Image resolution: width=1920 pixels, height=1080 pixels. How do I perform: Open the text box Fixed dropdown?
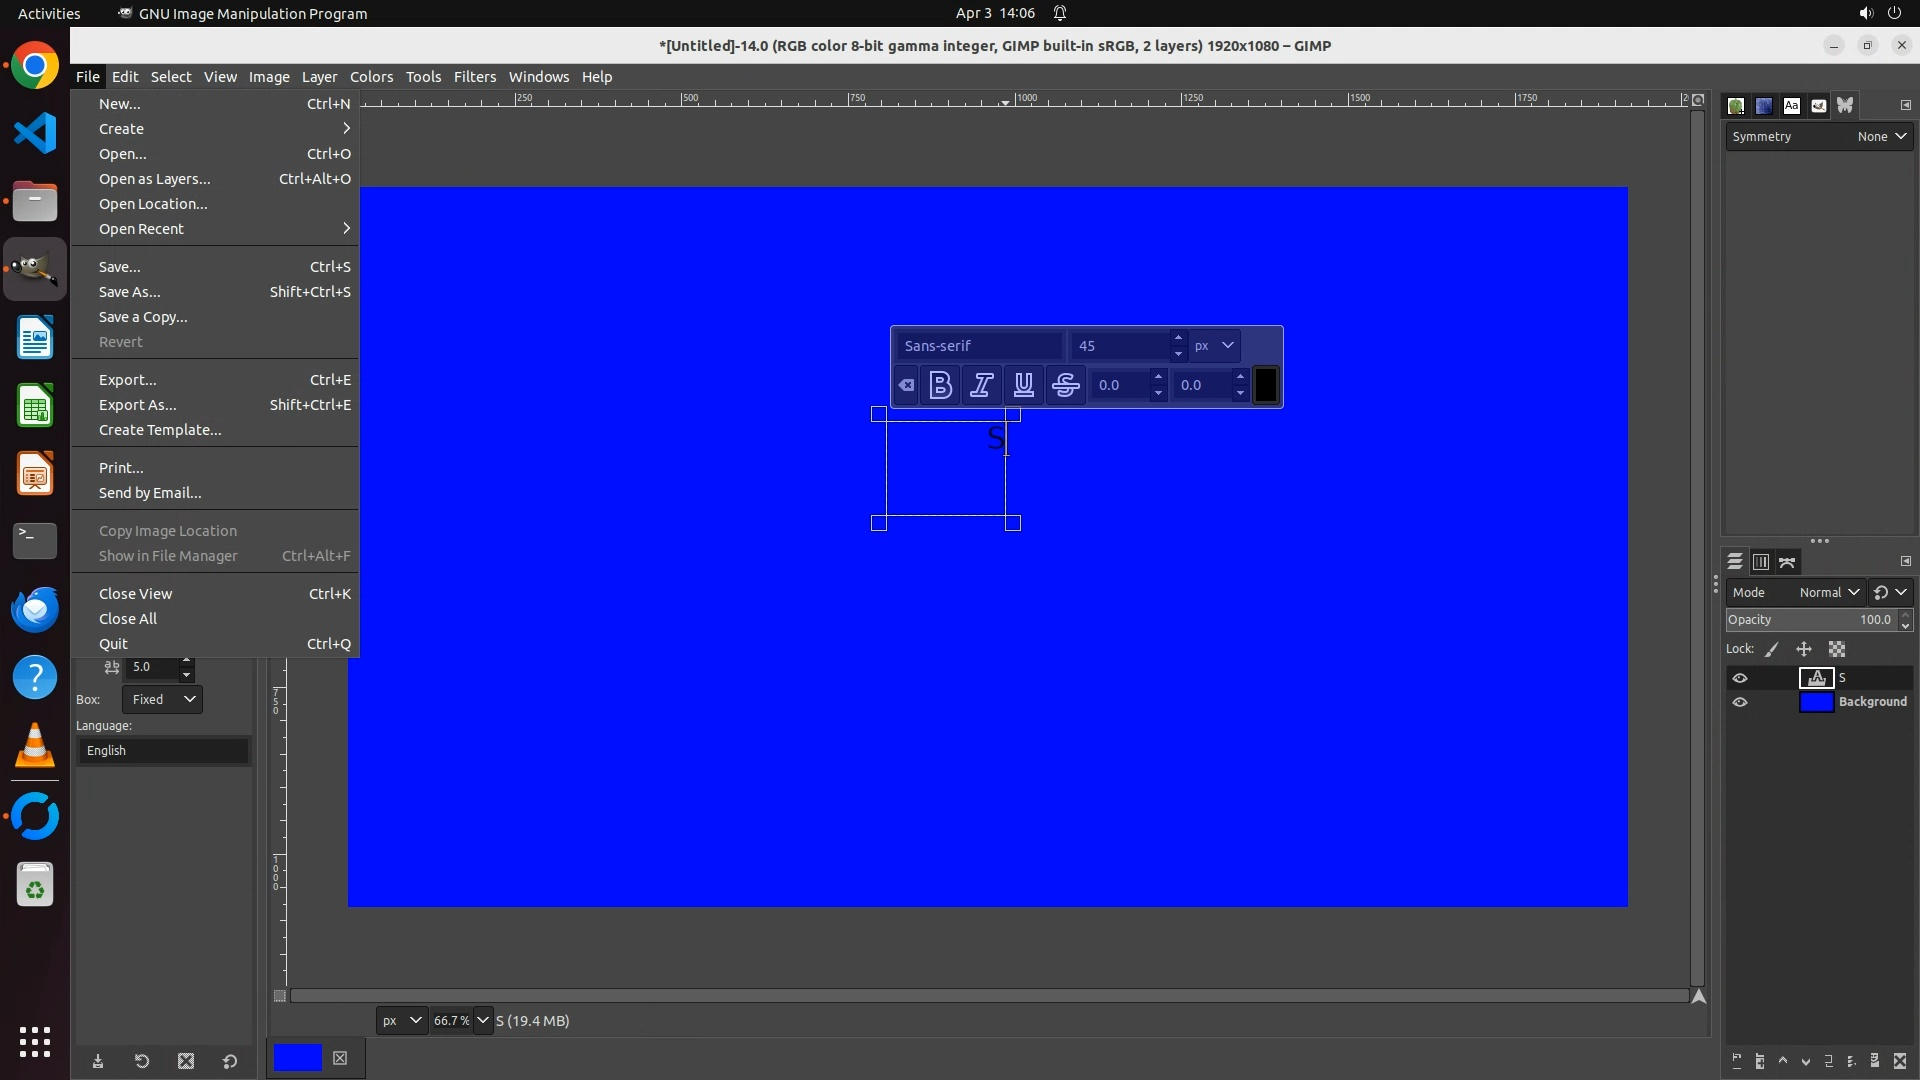162,699
